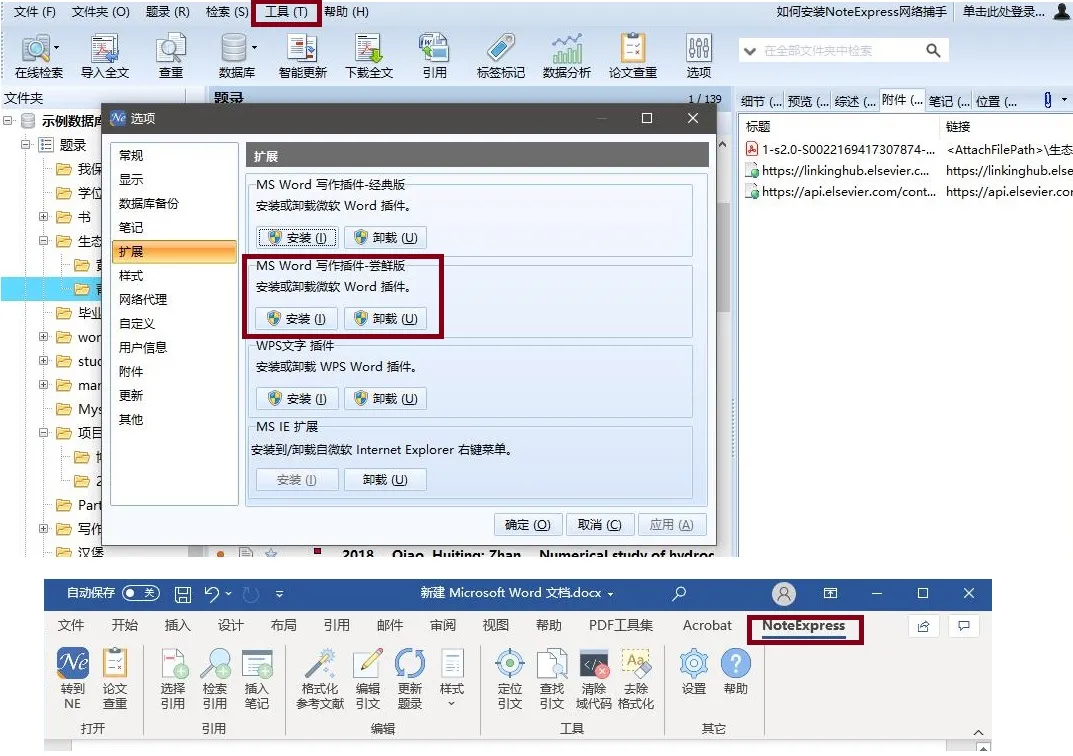The image size is (1073, 756).
Task: Click the 导入全文 toolbar icon
Action: click(x=105, y=56)
